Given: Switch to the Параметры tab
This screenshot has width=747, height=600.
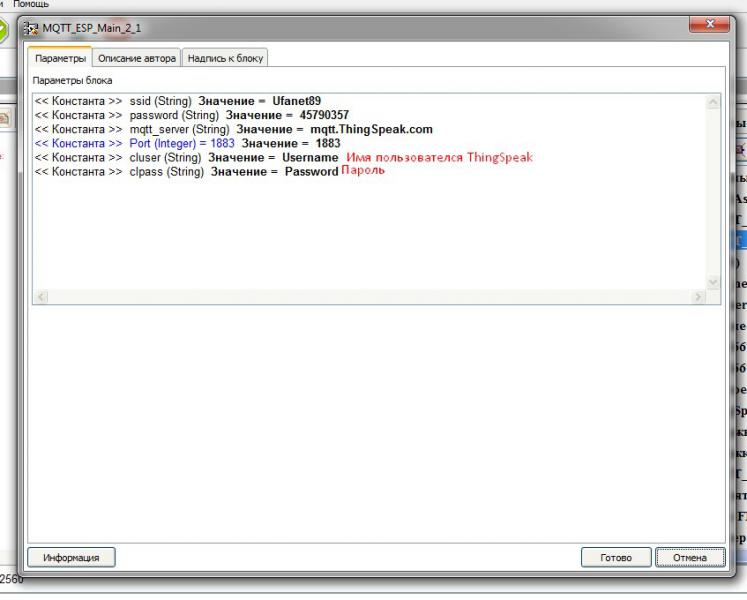Looking at the screenshot, I should (60, 58).
